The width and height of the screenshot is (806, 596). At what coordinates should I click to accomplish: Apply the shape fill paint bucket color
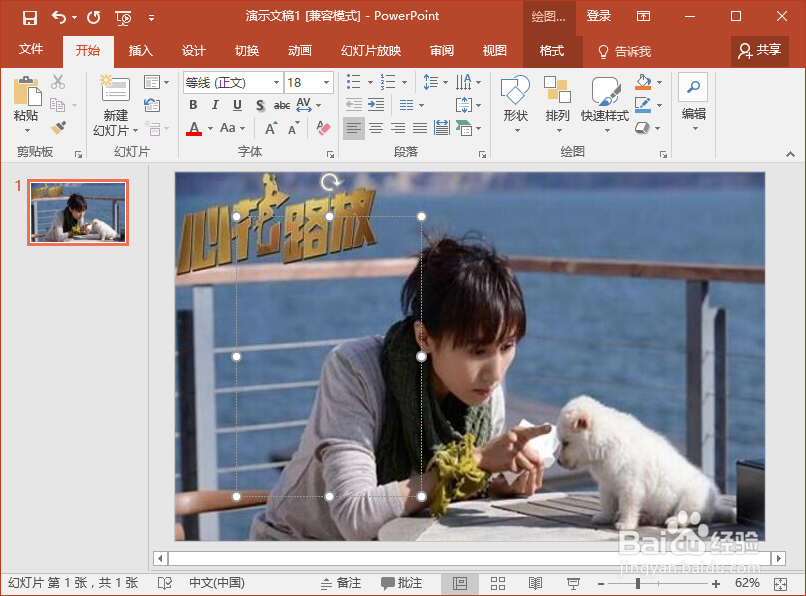(x=643, y=82)
